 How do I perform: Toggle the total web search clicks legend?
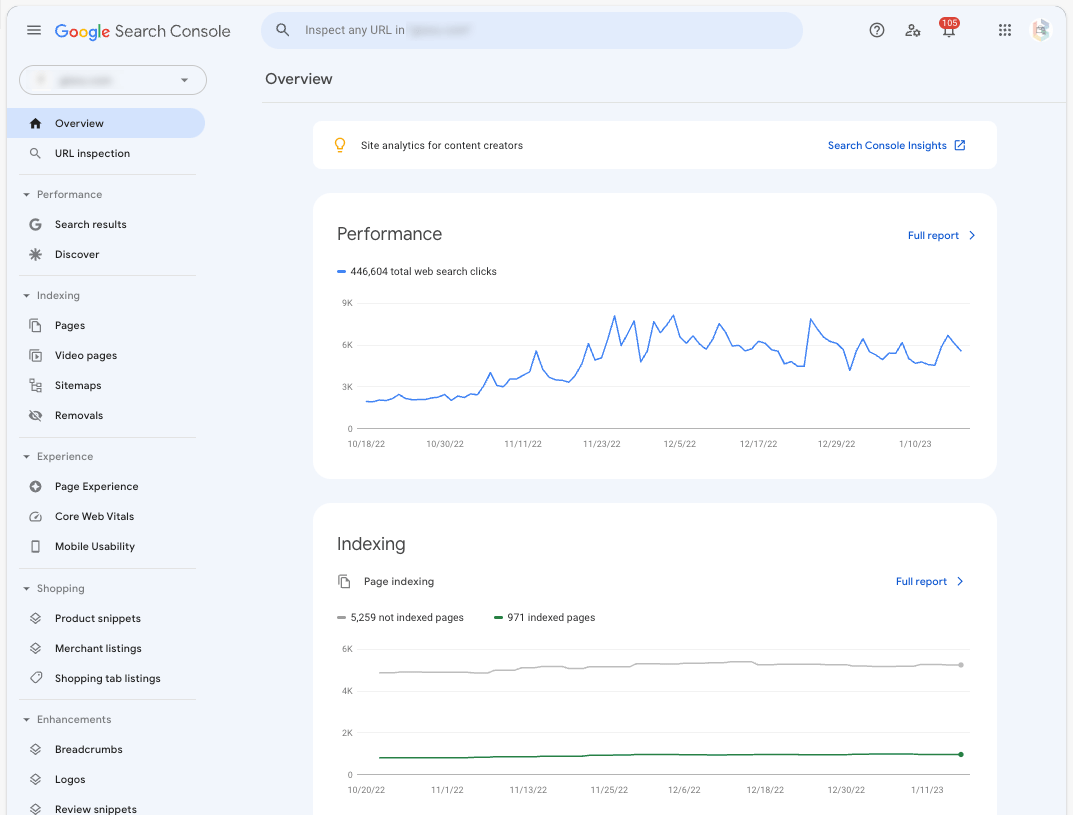tap(417, 271)
